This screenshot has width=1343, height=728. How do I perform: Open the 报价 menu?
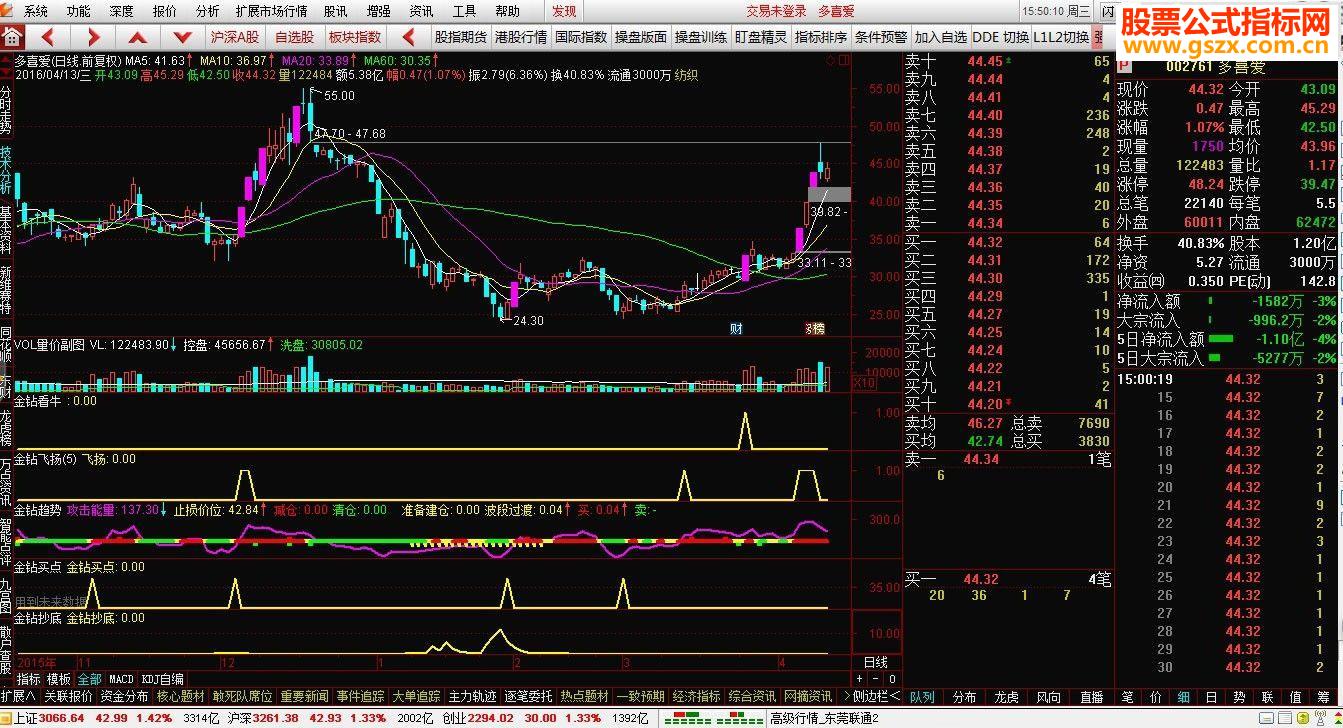pyautogui.click(x=164, y=11)
